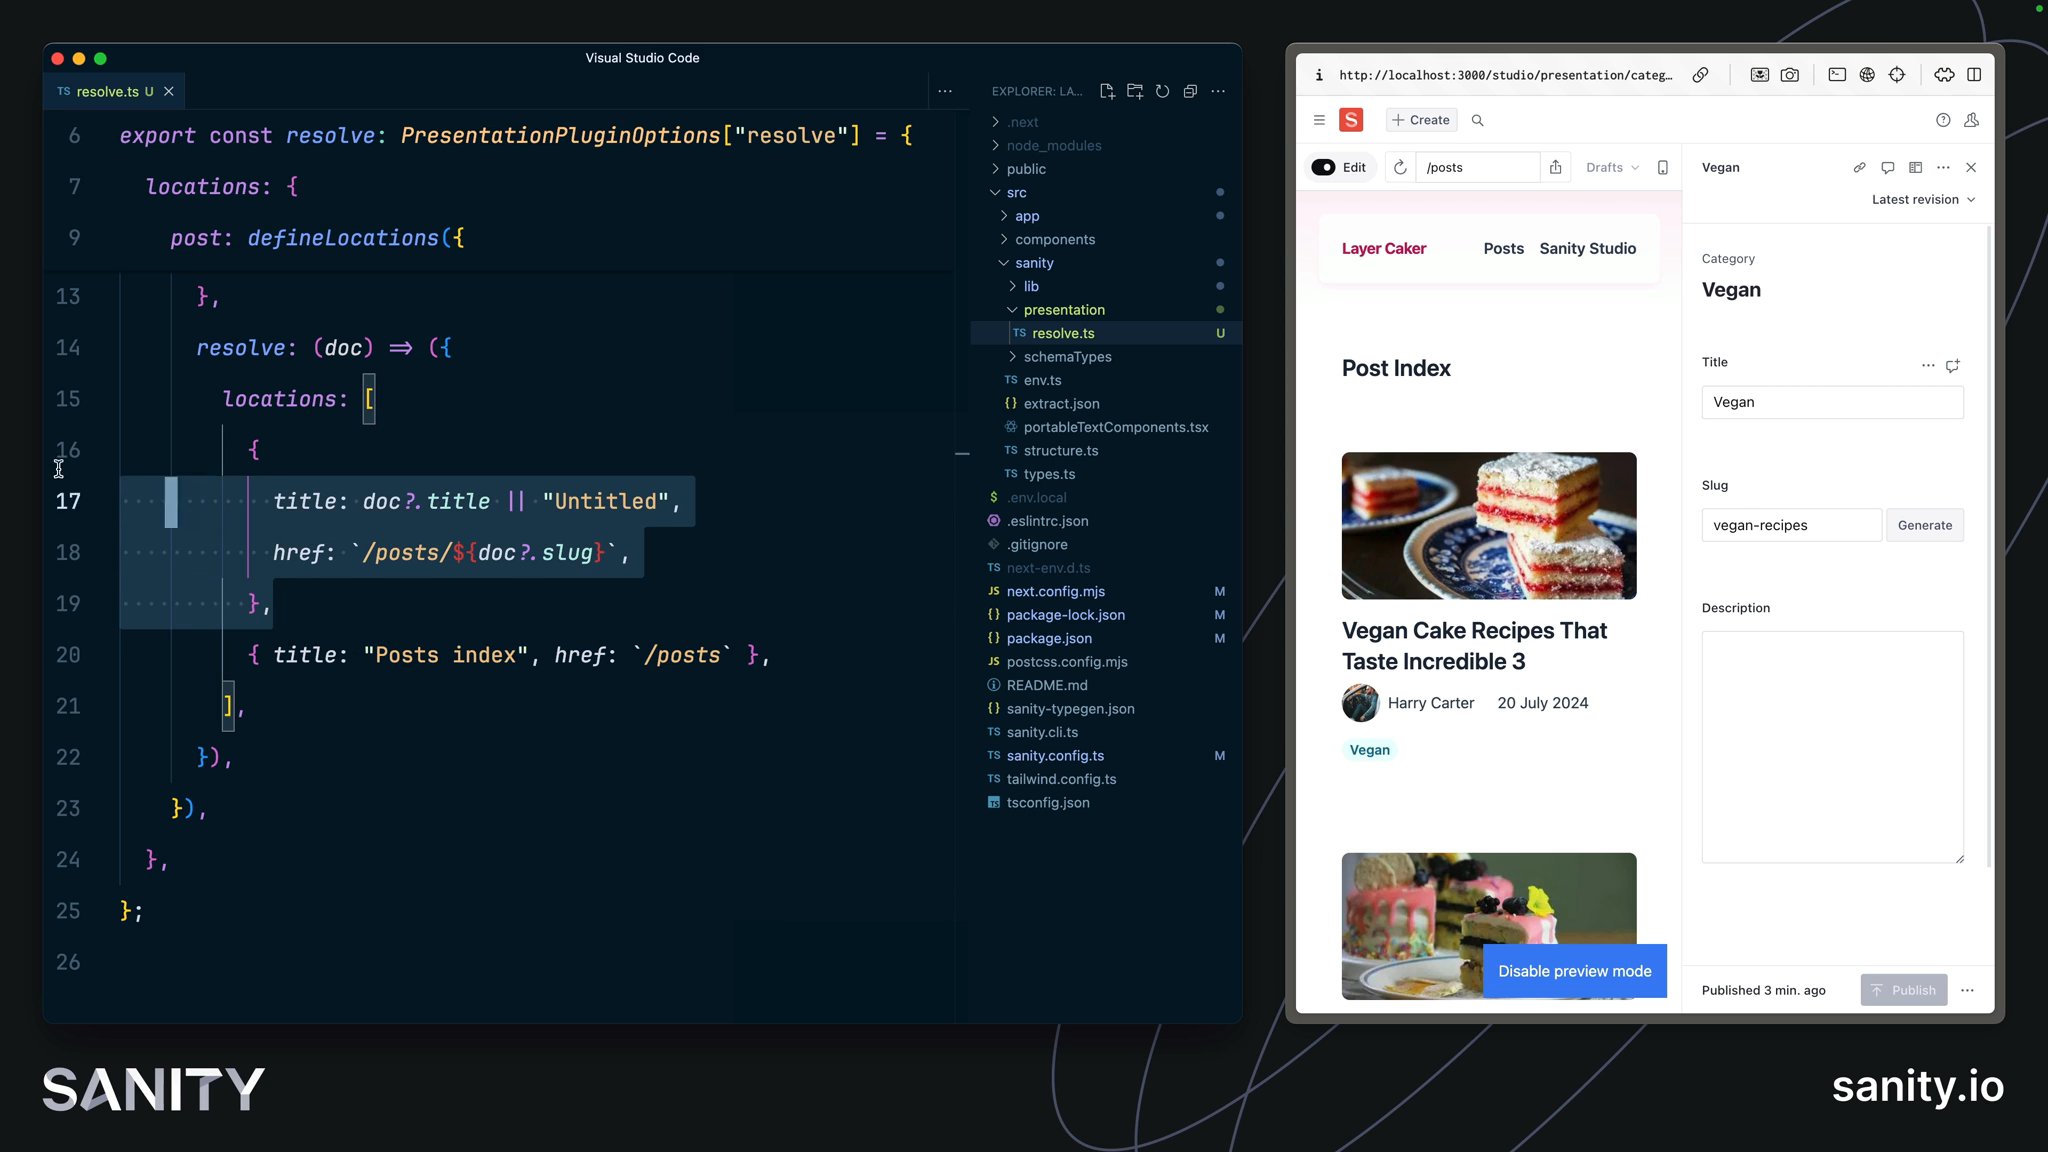Image resolution: width=2048 pixels, height=1152 pixels.
Task: Click inside the Description text area
Action: tap(1832, 746)
